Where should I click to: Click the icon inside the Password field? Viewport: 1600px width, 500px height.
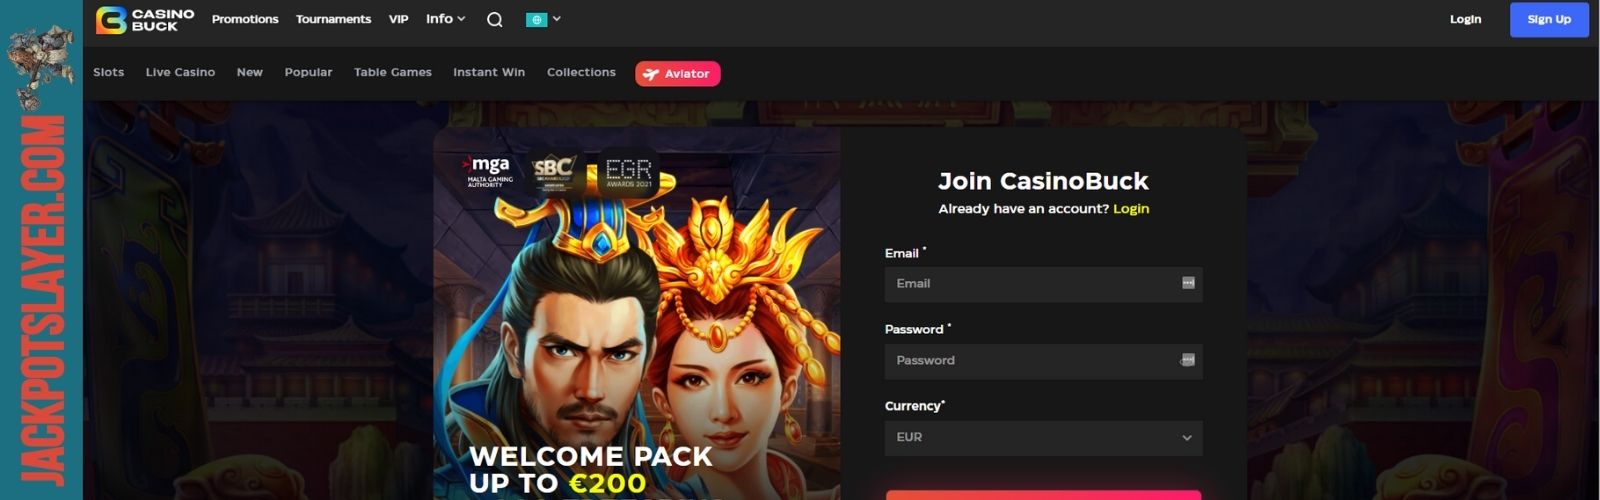point(1188,360)
